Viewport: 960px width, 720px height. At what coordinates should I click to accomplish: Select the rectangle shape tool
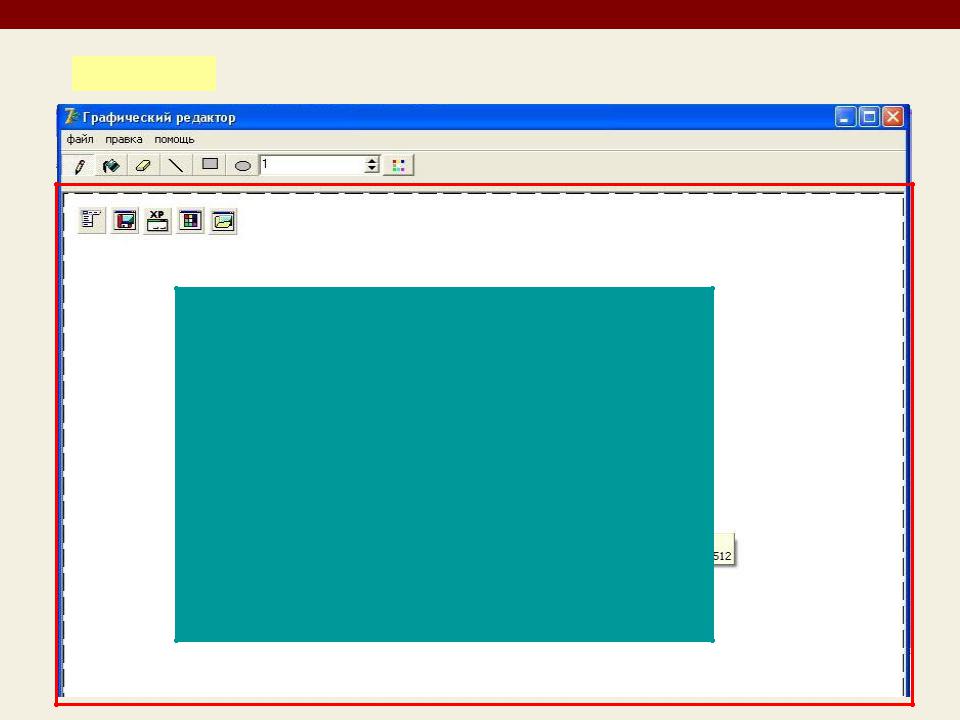[x=209, y=165]
